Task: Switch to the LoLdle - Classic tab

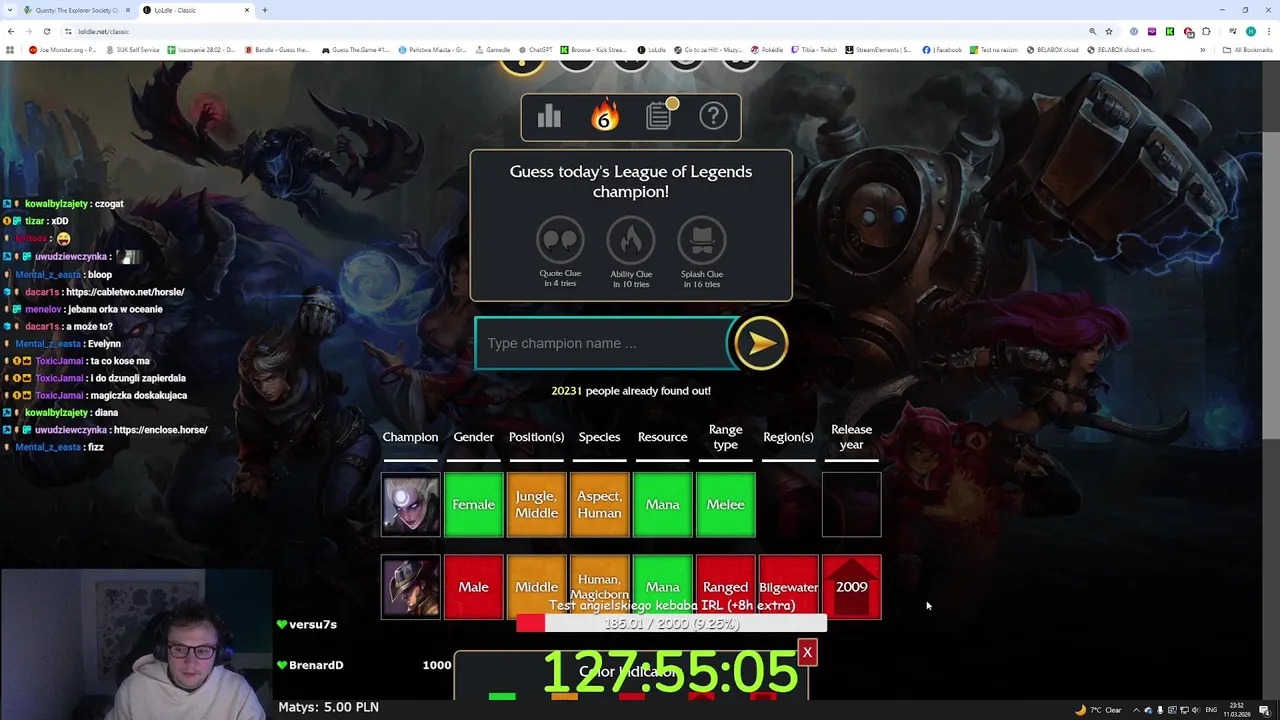Action: point(195,10)
